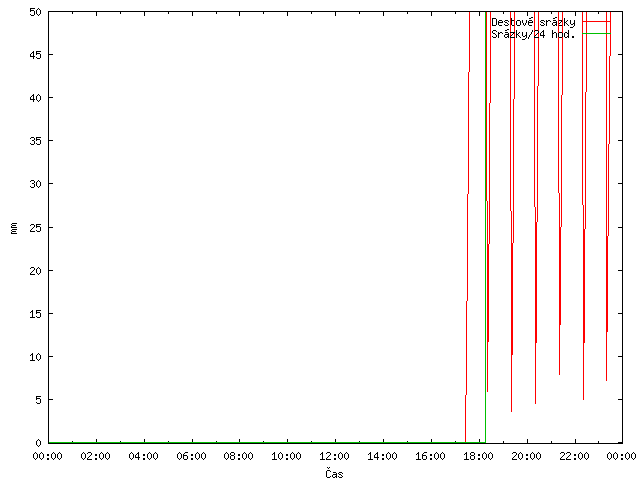This screenshot has width=640, height=480.
Task: Click the x-axis time label 10:00
Action: (287, 456)
